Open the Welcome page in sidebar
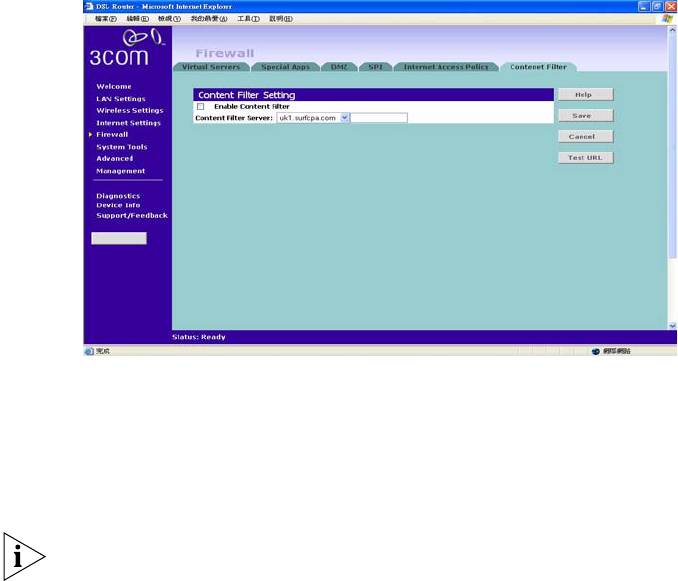This screenshot has width=678, height=581. coord(114,86)
